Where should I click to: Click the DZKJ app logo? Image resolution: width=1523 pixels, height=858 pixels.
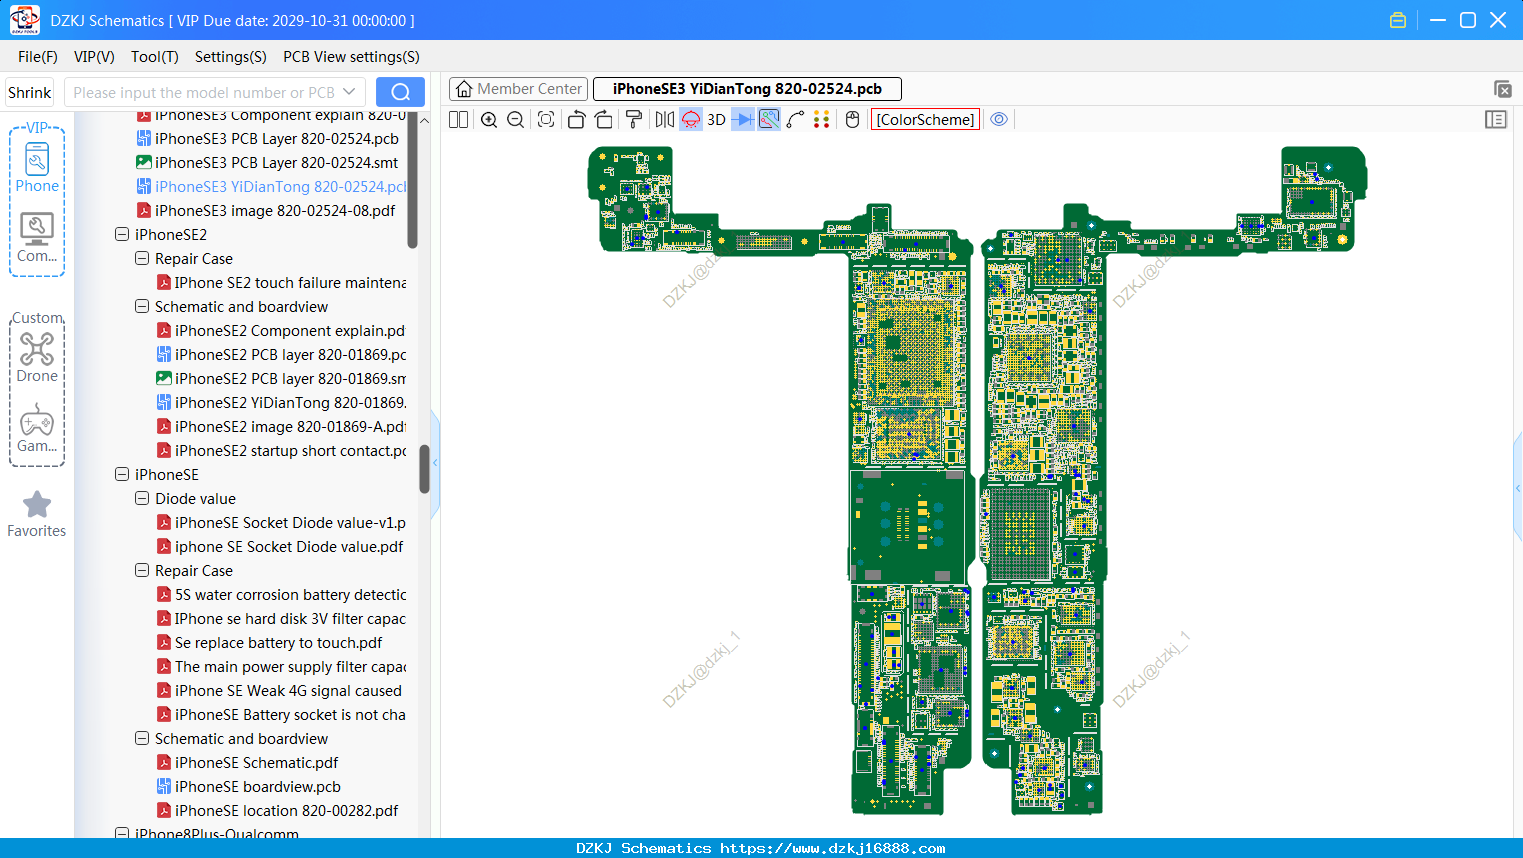(25, 20)
